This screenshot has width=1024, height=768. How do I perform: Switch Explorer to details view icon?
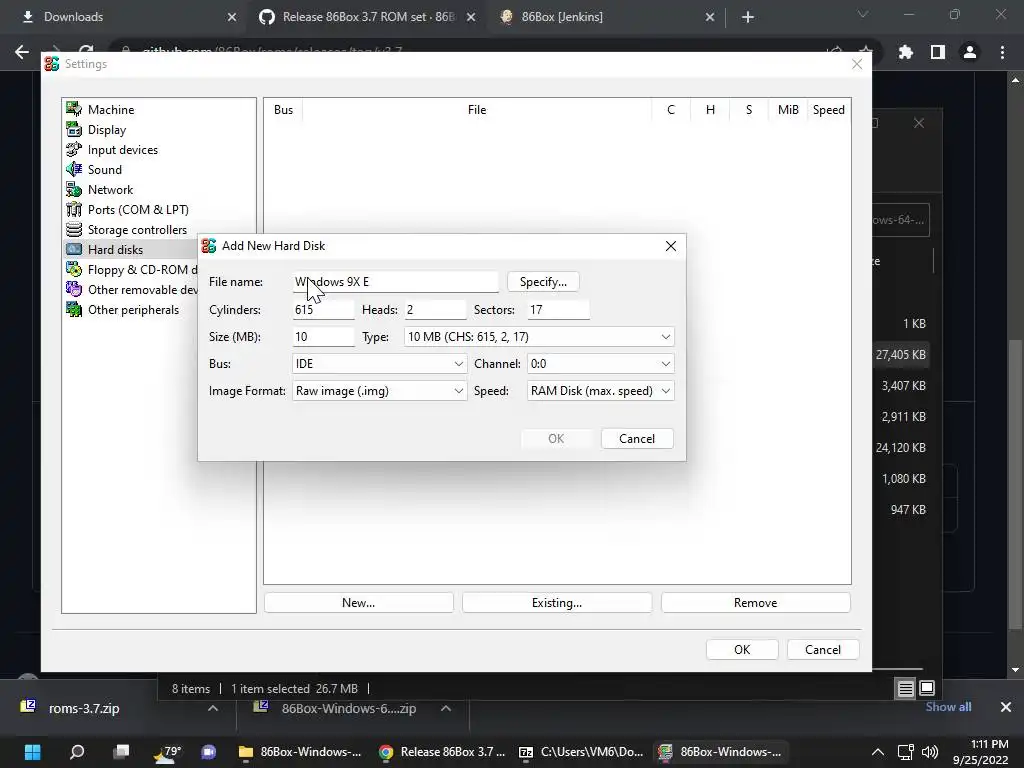[x=905, y=688]
